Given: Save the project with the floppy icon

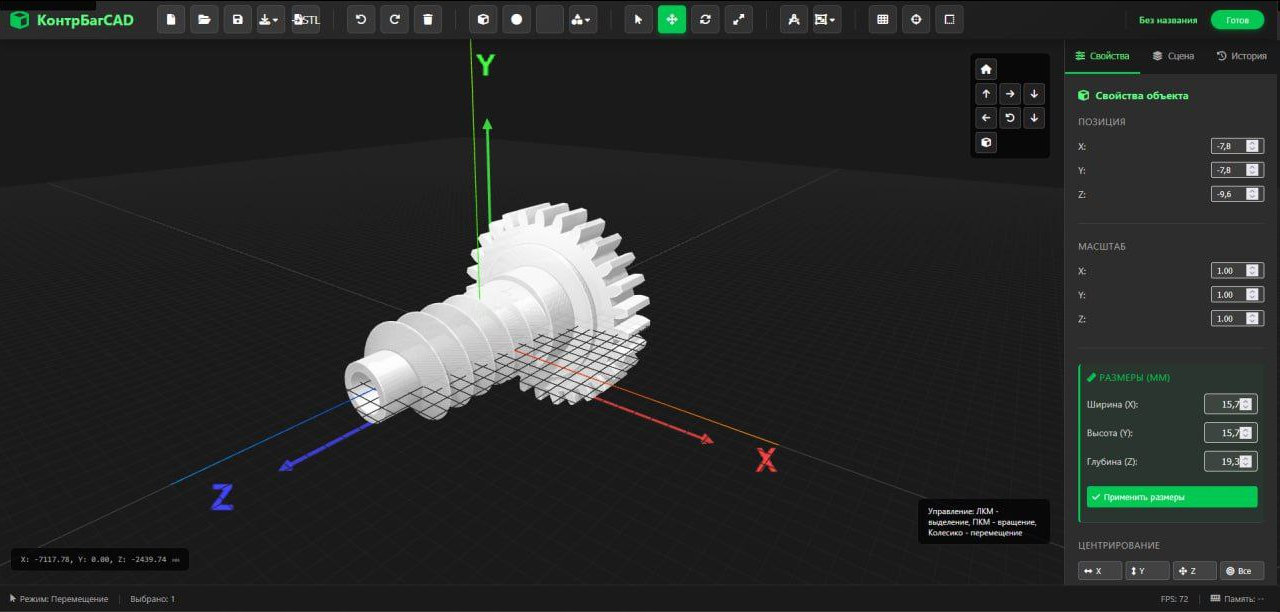Looking at the screenshot, I should tap(237, 19).
